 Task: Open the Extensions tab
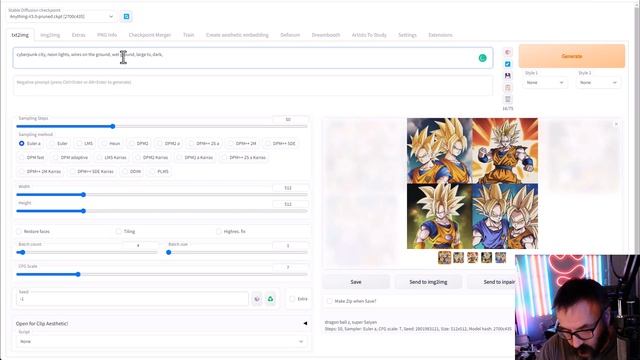click(440, 35)
